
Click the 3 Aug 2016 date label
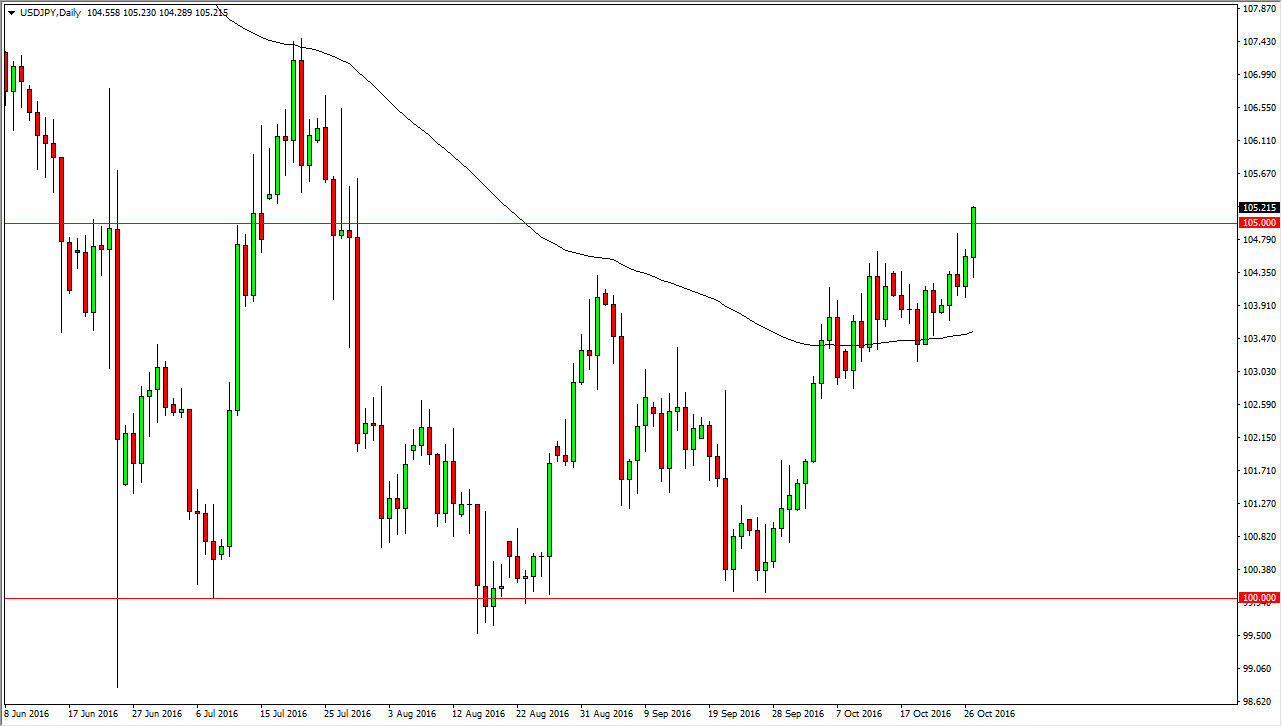(x=410, y=713)
